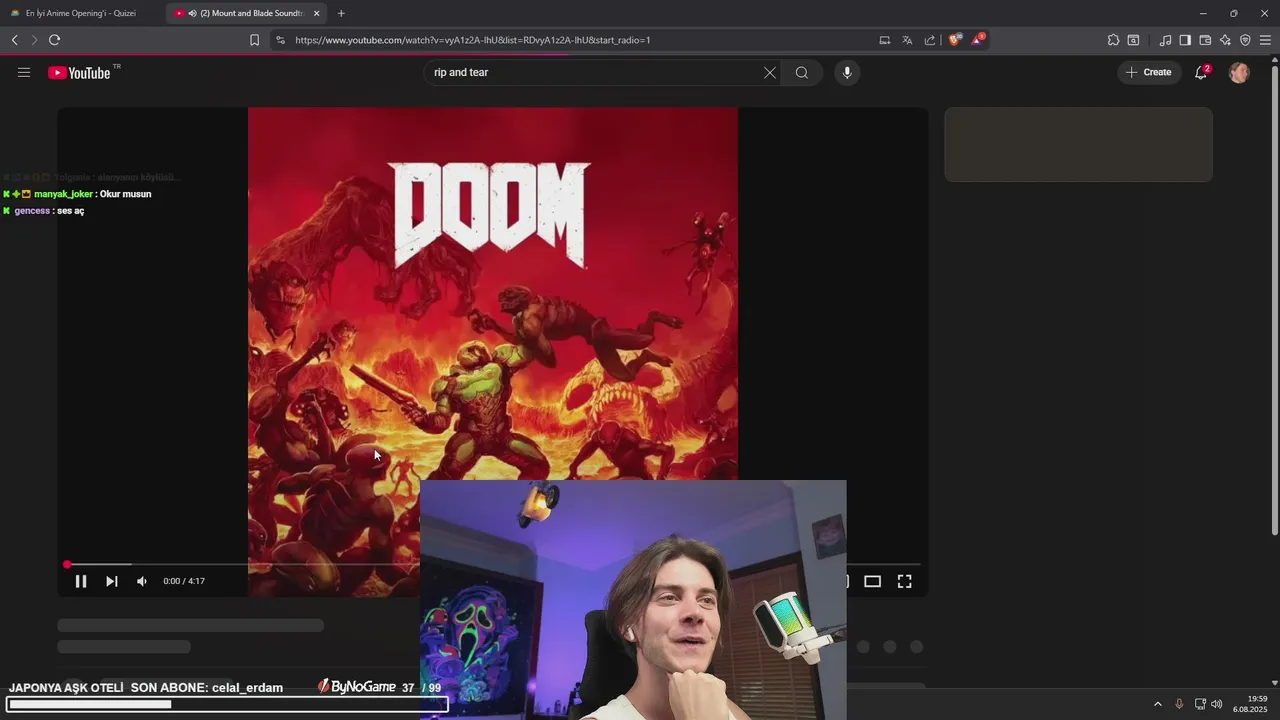Skip to next video in playlist

pyautogui.click(x=112, y=581)
